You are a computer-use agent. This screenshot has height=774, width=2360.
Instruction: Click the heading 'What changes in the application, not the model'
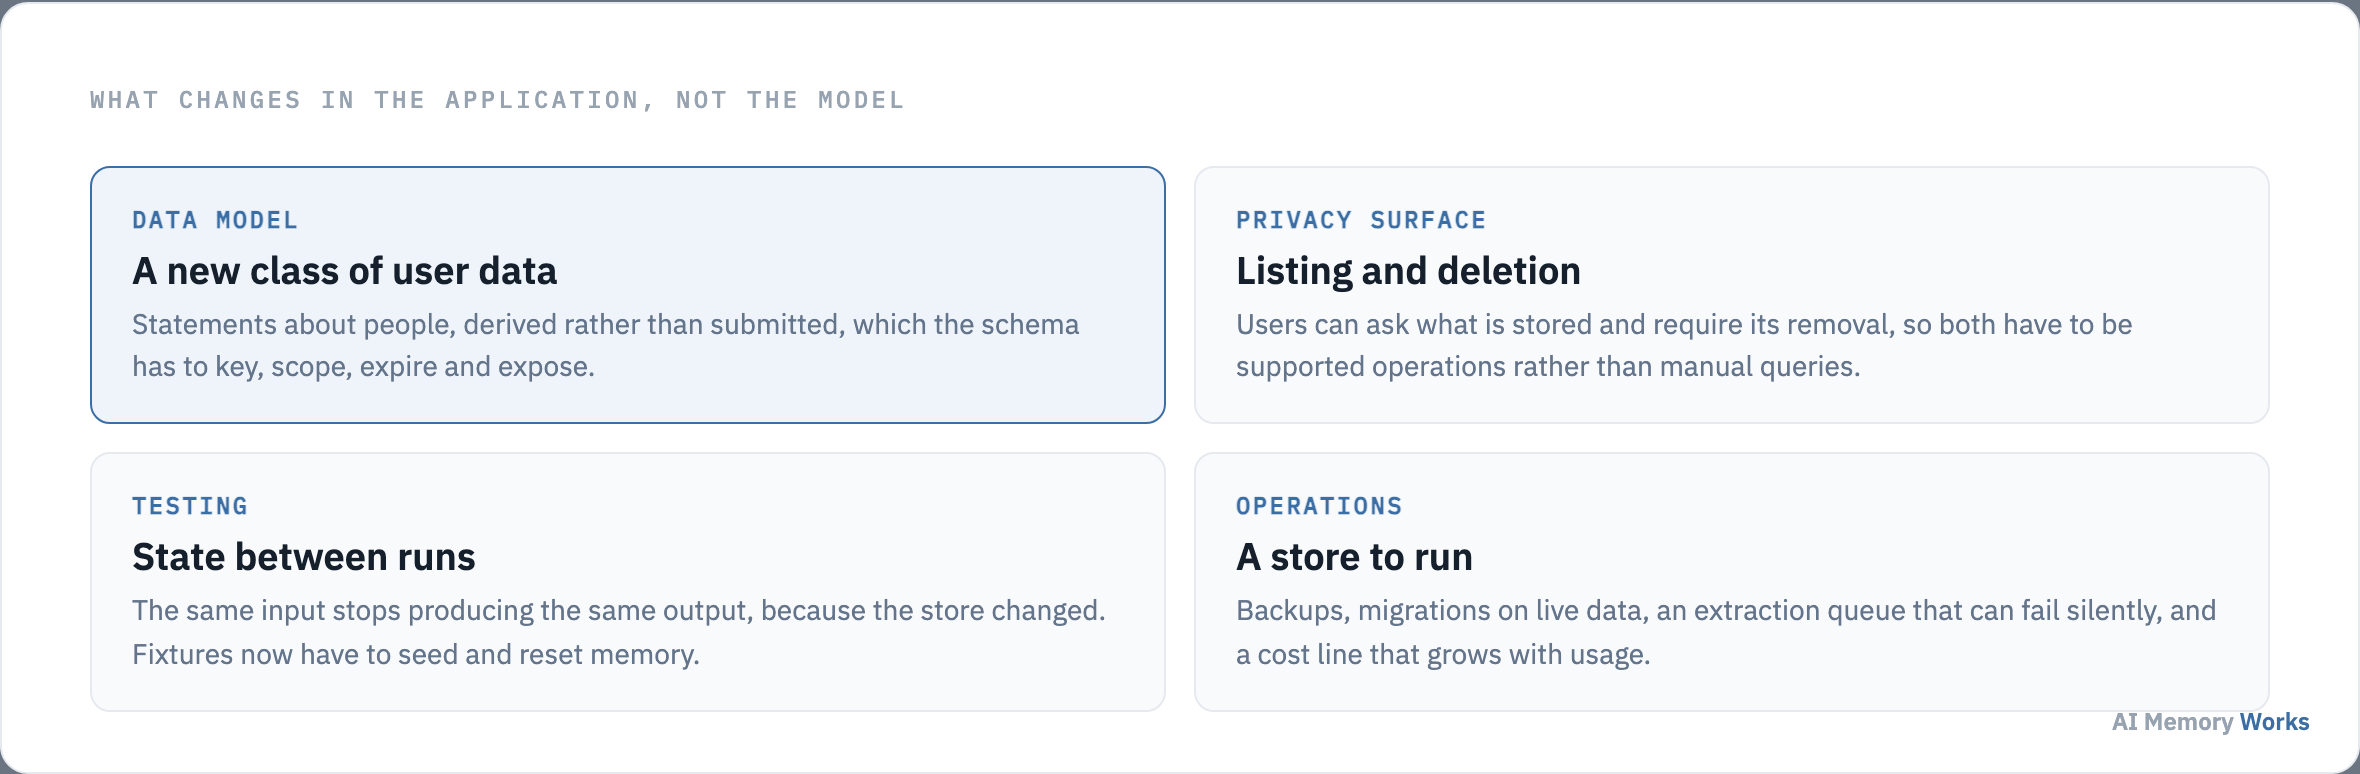pos(497,100)
